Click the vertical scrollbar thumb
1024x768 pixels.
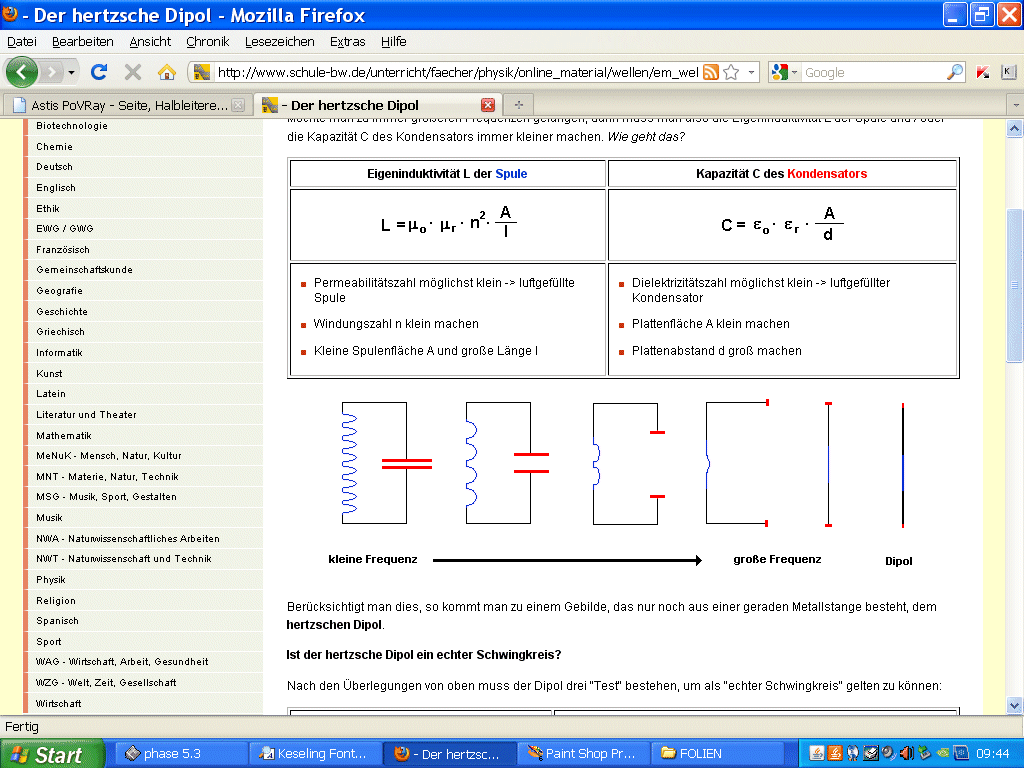[1014, 285]
